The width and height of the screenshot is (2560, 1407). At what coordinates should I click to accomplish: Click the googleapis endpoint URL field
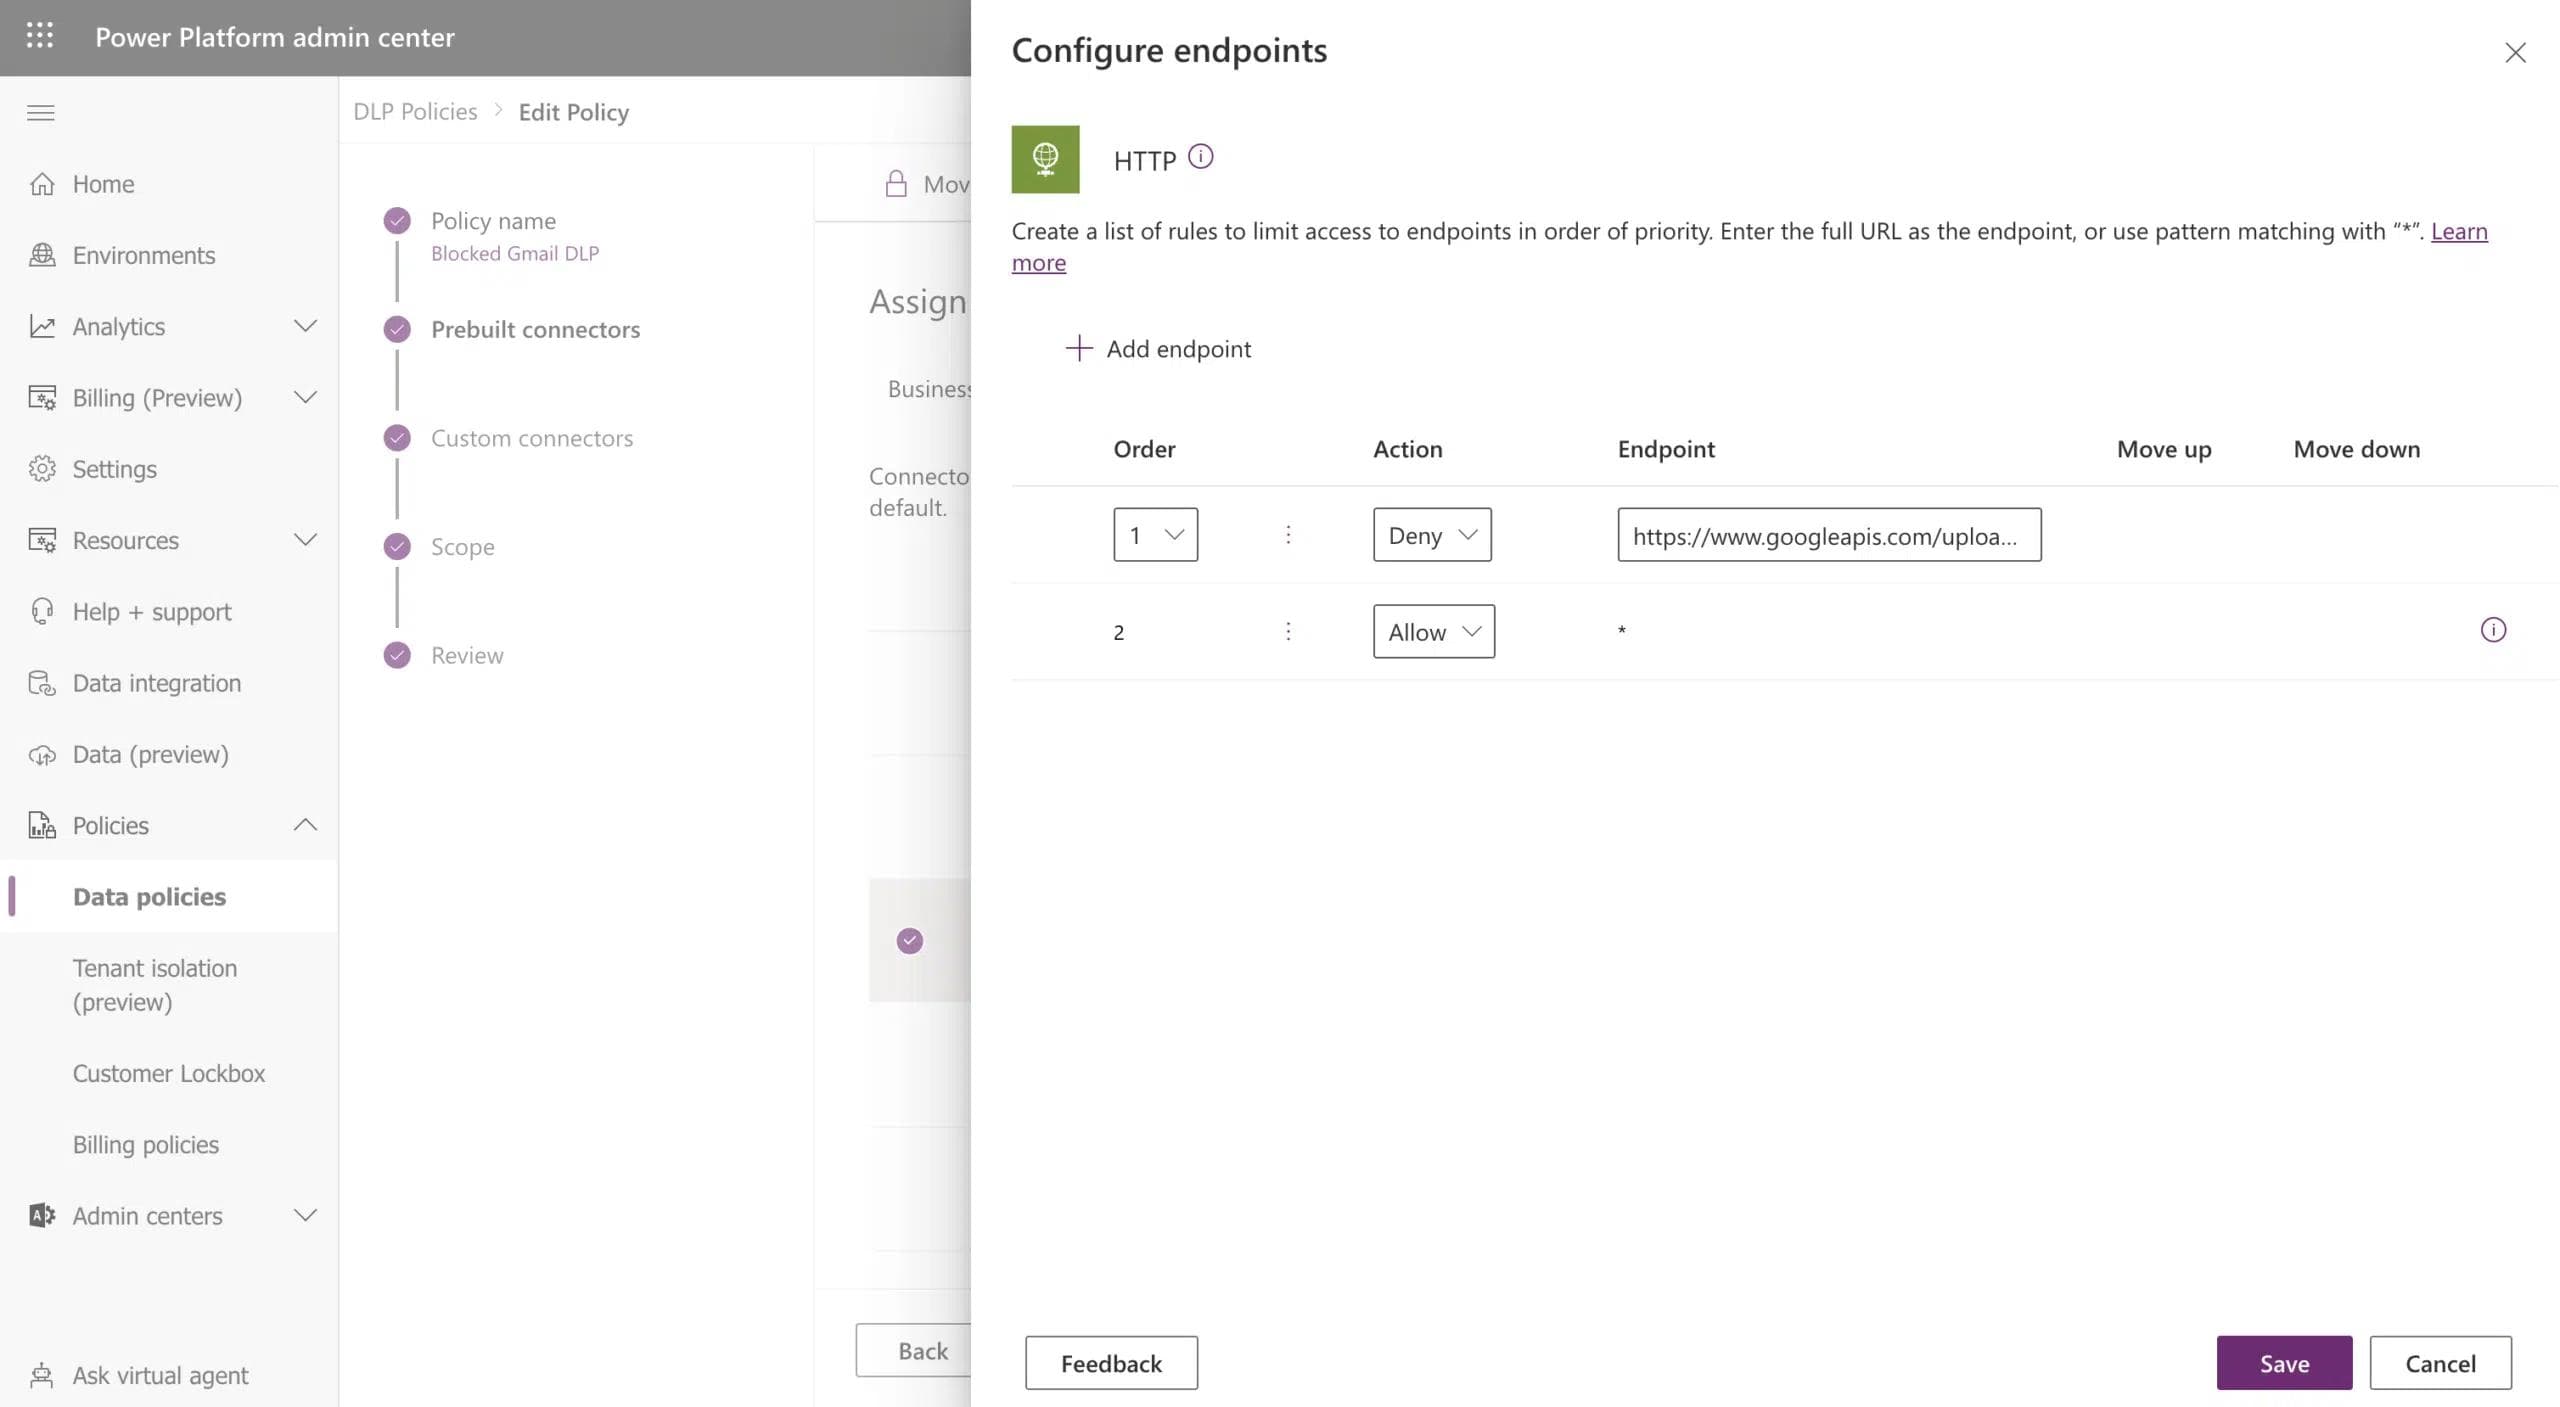1828,535
